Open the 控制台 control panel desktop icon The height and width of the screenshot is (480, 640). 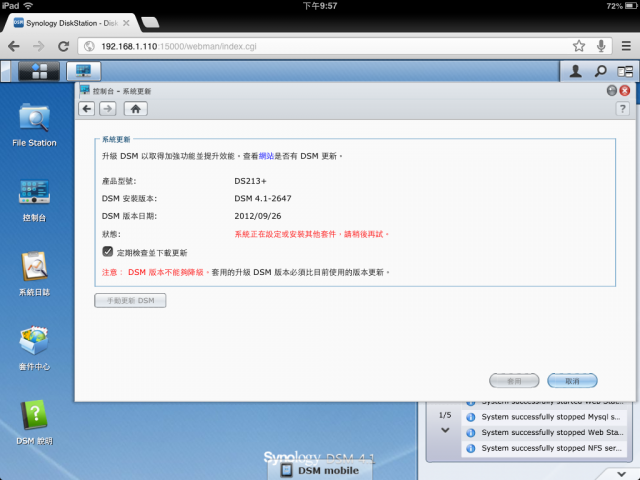pos(34,200)
